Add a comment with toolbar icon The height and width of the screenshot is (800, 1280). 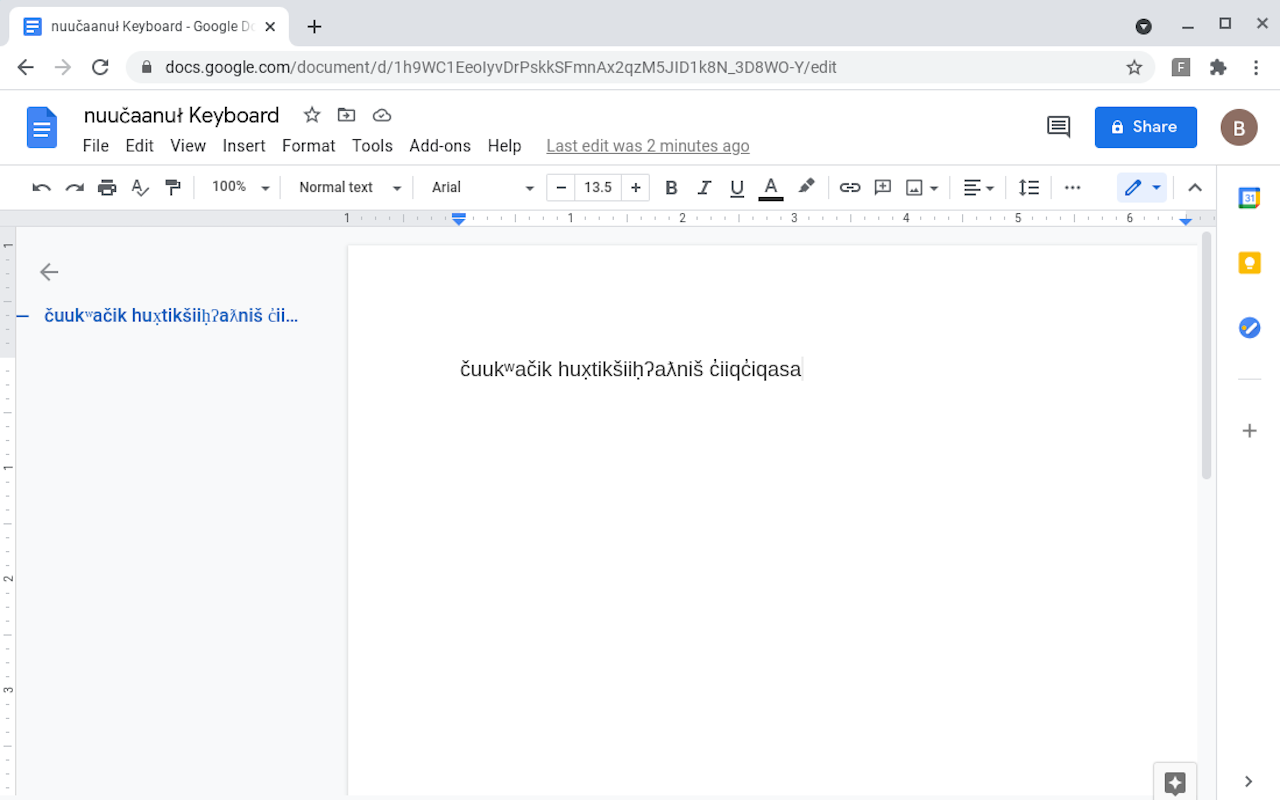point(882,187)
